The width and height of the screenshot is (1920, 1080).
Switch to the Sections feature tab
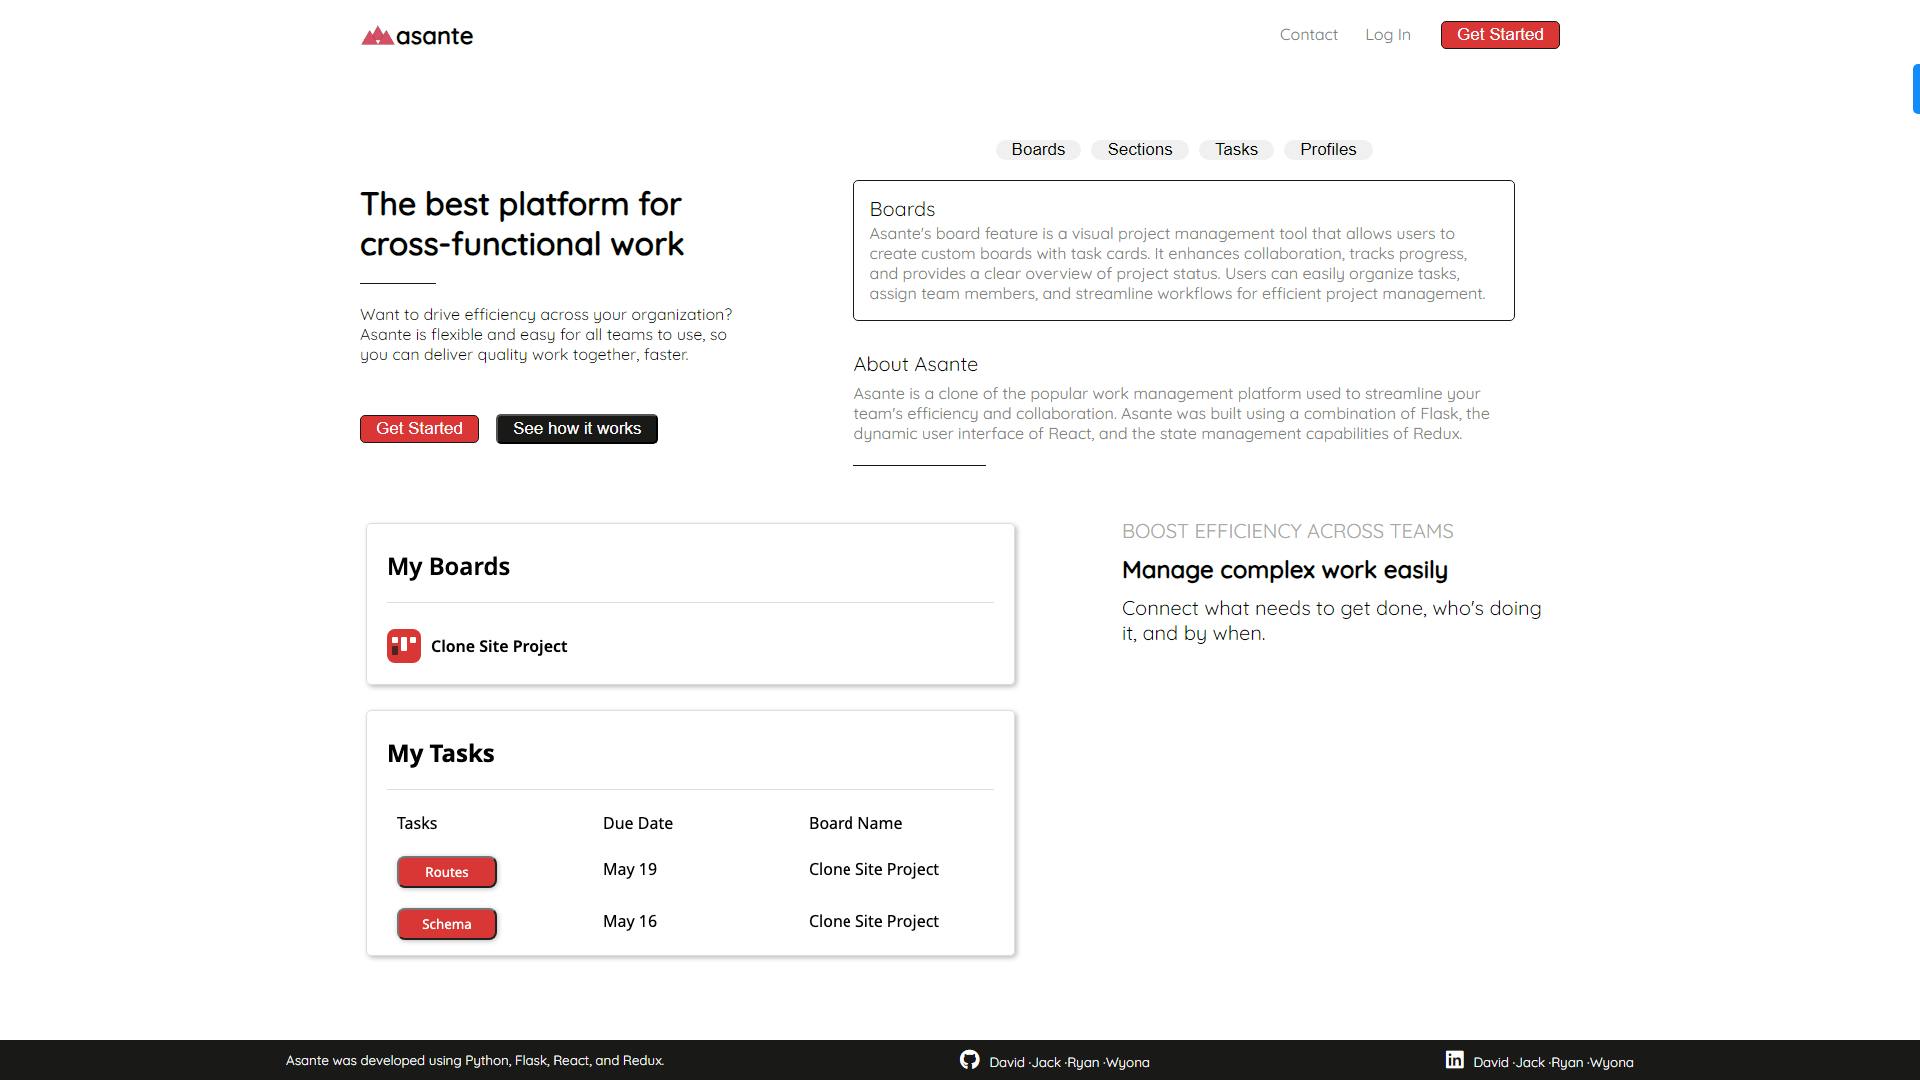(x=1139, y=150)
